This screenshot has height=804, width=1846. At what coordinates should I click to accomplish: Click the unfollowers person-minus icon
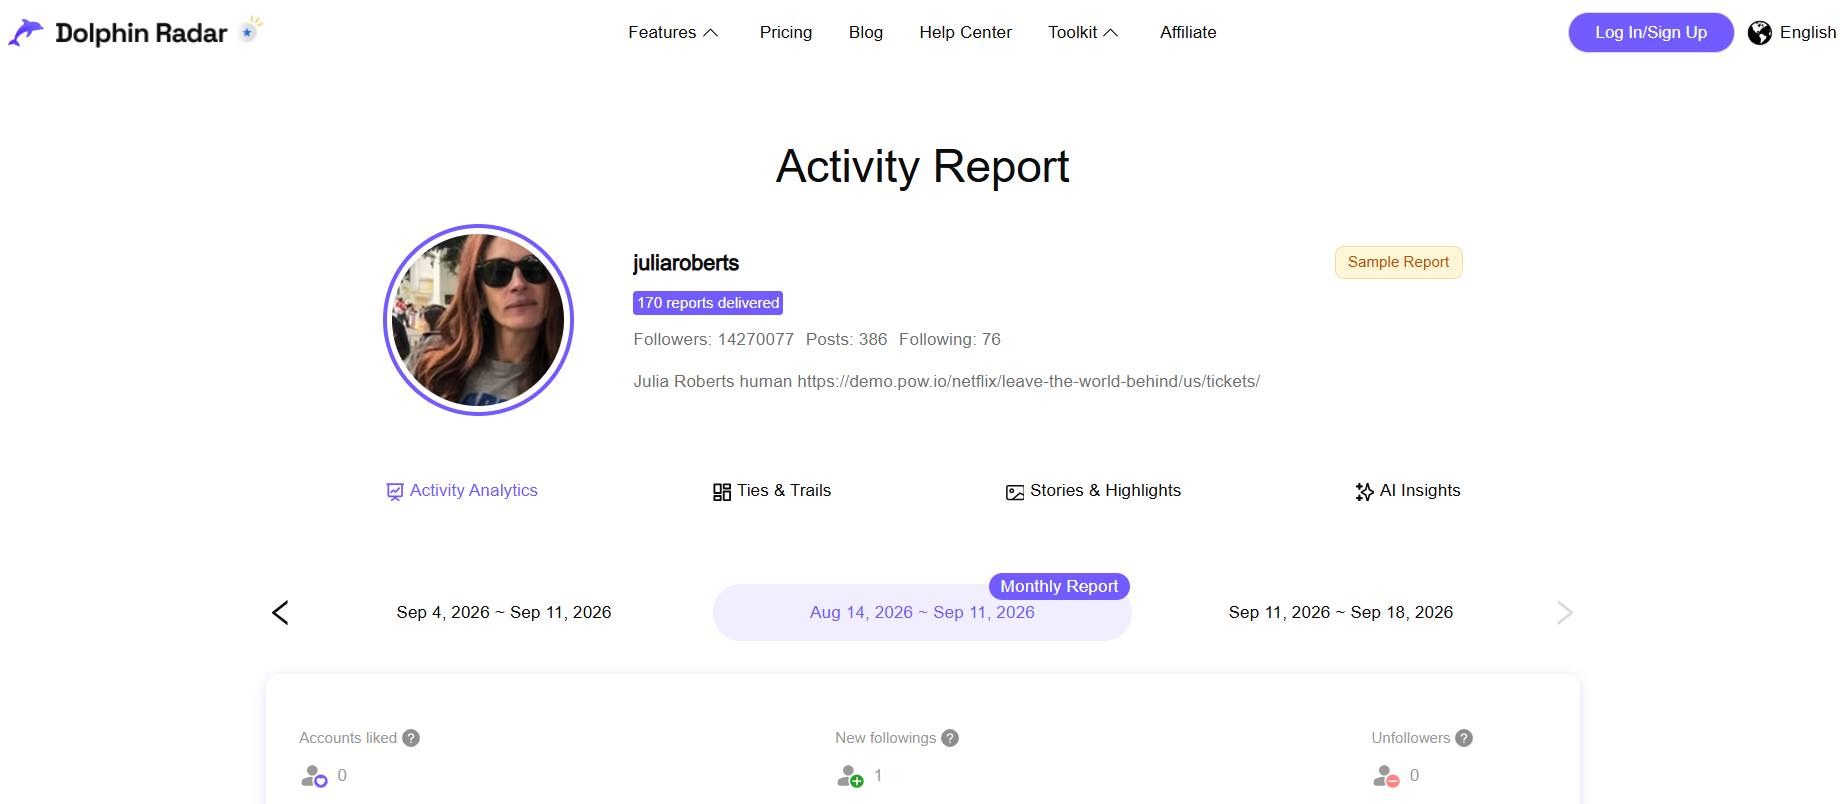pos(1387,776)
